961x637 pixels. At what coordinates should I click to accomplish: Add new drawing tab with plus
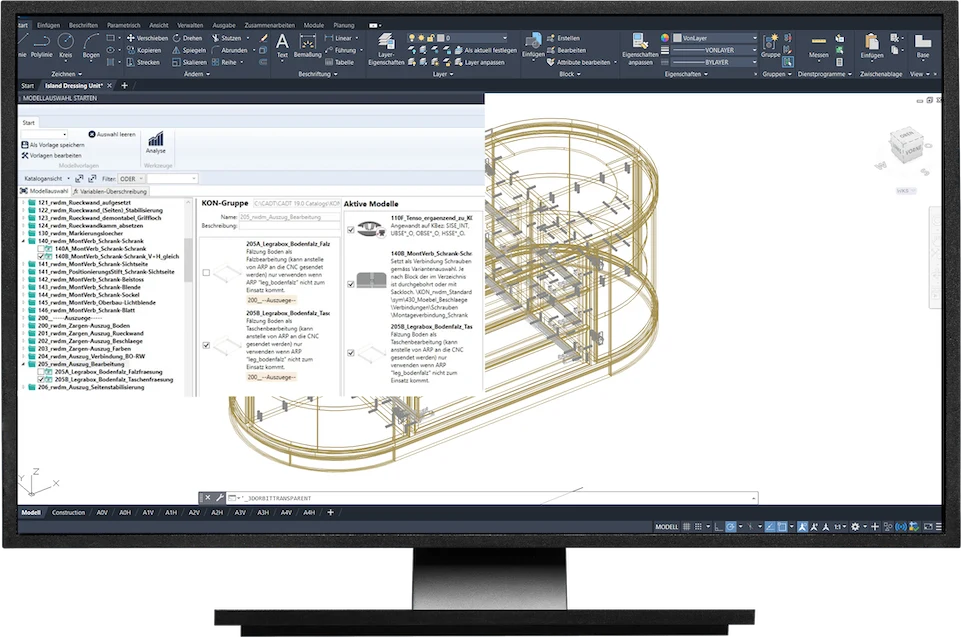click(124, 85)
